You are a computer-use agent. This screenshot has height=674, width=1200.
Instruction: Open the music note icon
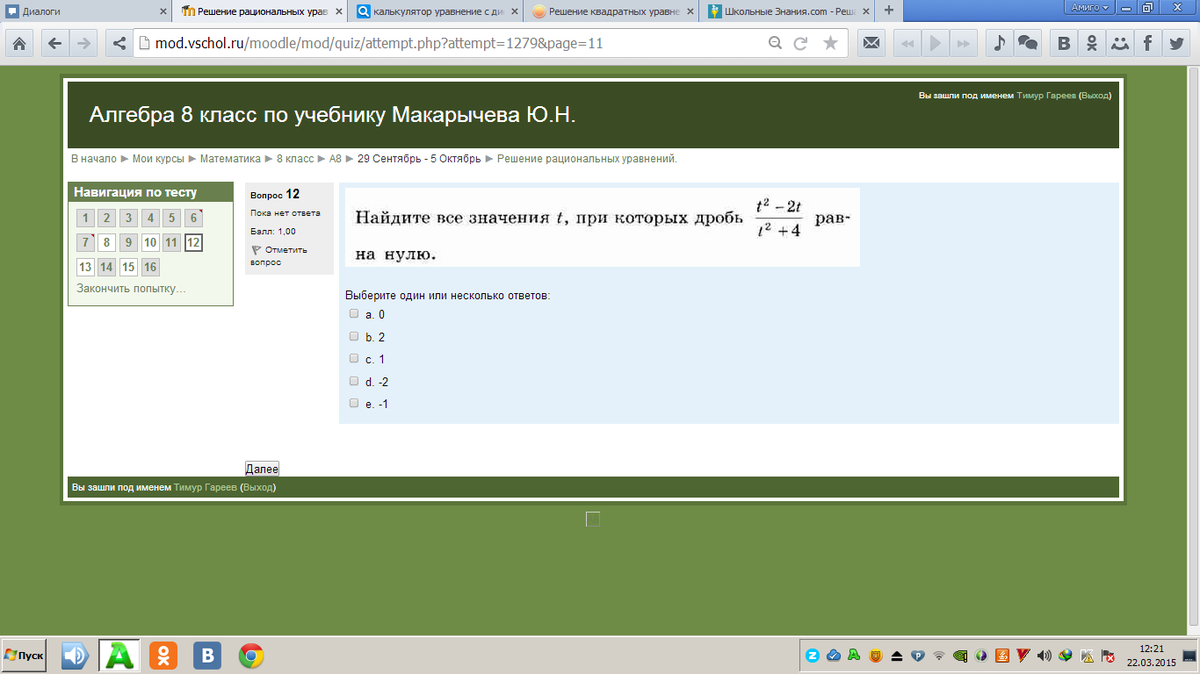997,44
